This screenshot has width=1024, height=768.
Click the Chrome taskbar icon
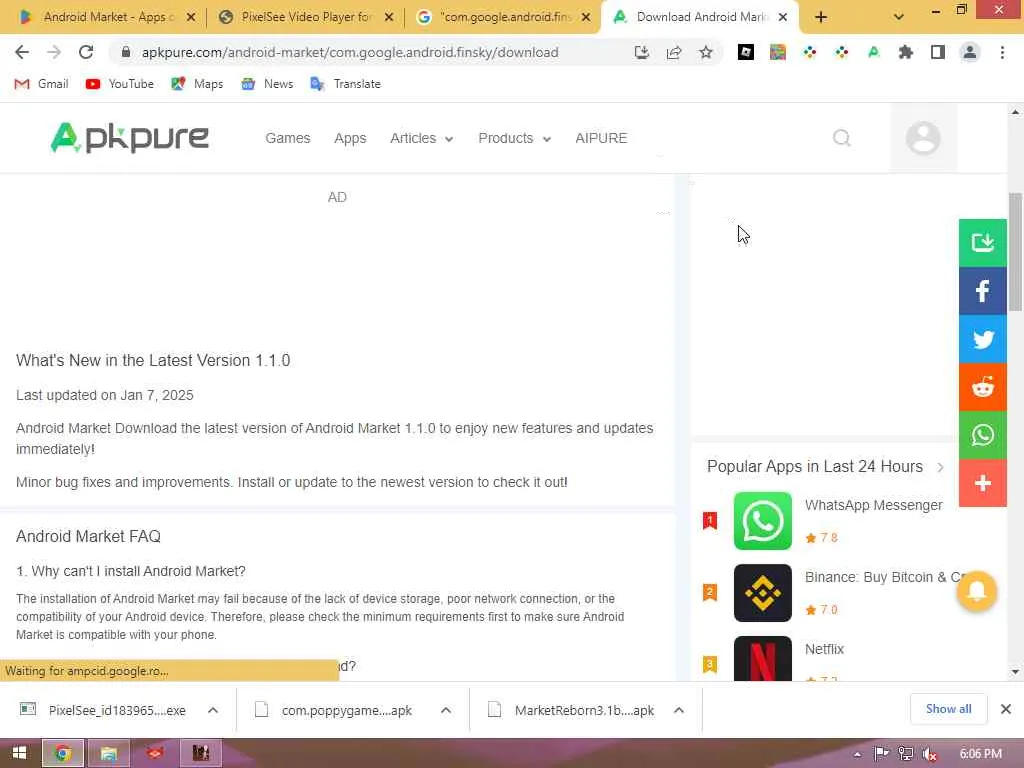pyautogui.click(x=63, y=753)
